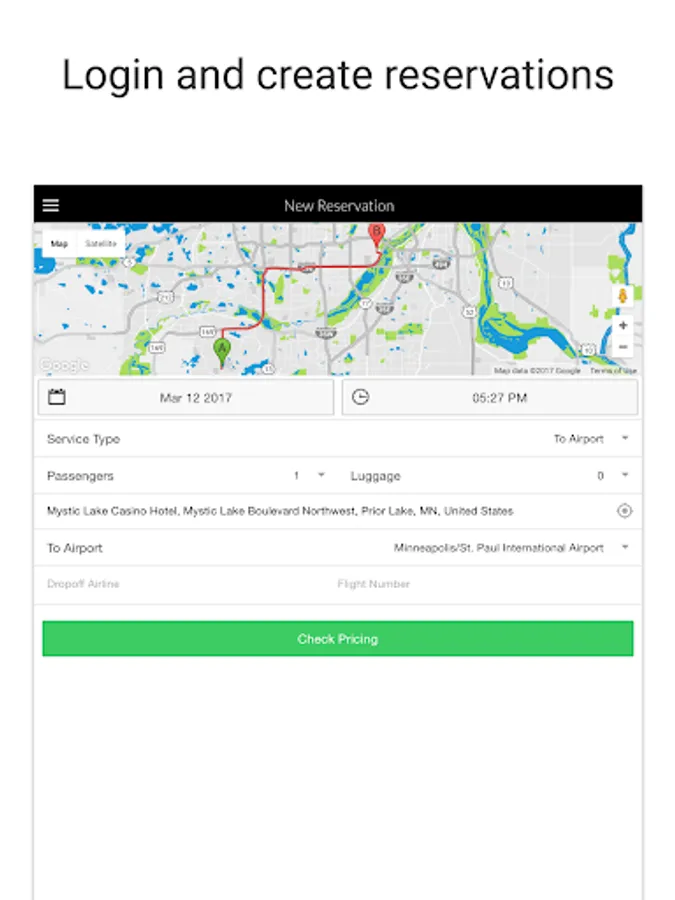Open the hamburger menu
675x900 pixels.
(51, 205)
